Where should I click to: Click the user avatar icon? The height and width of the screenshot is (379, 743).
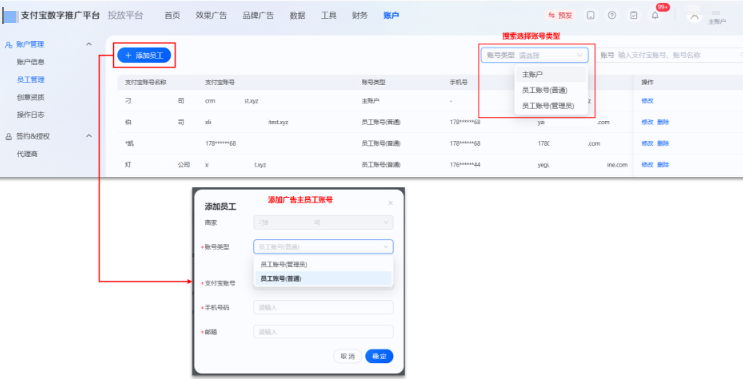click(x=694, y=16)
